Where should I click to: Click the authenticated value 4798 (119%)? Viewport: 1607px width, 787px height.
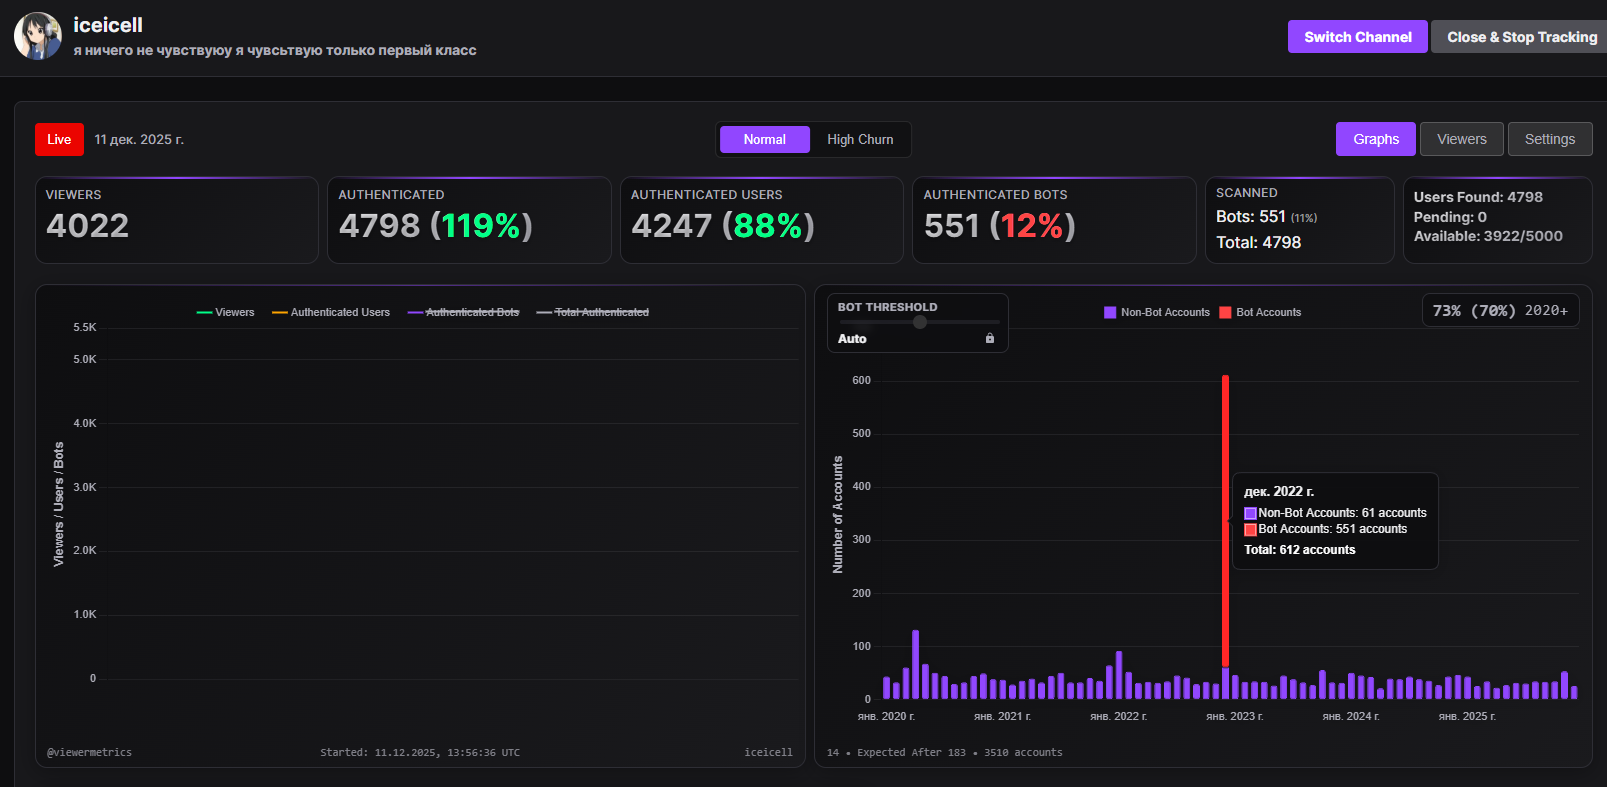coord(436,226)
